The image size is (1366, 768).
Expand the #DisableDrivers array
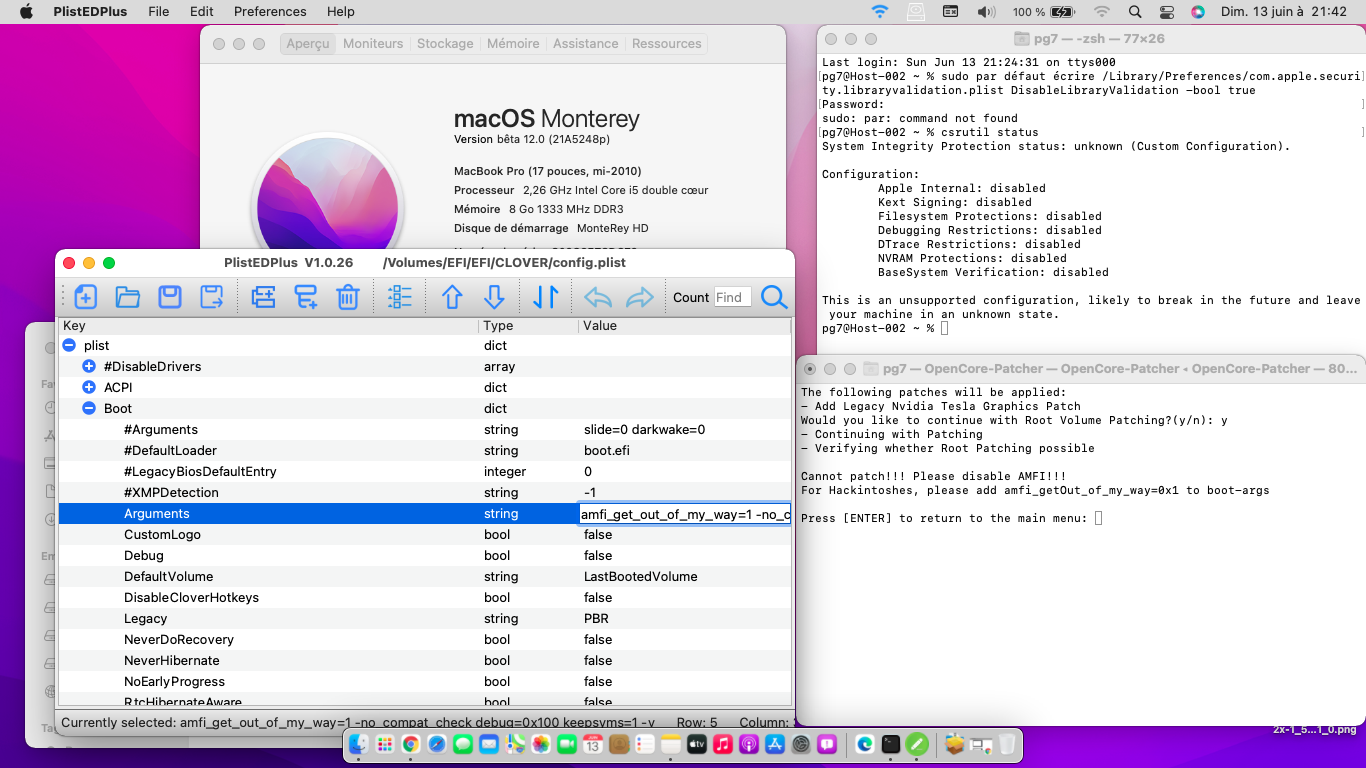point(89,366)
